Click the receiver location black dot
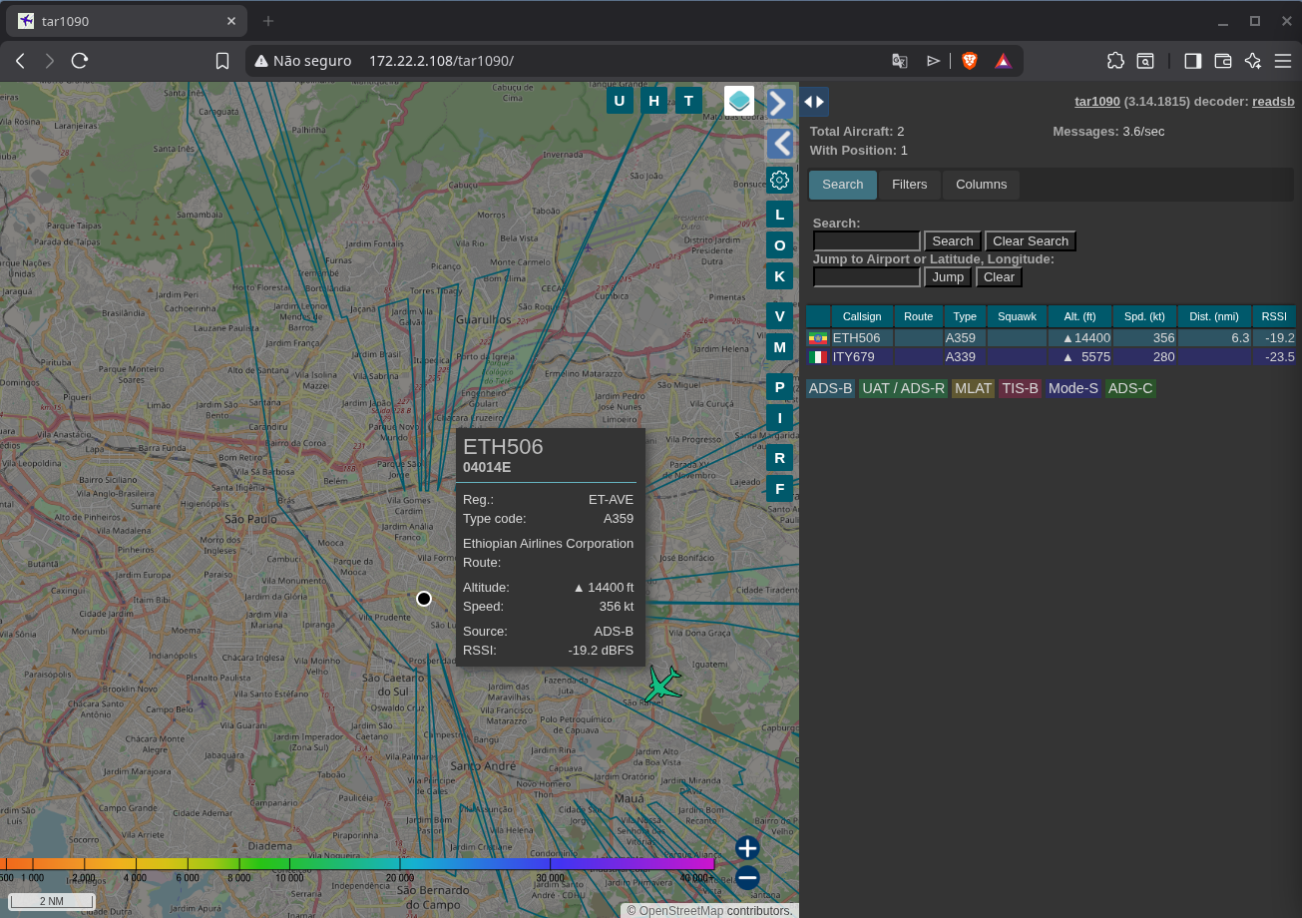Screen dimensions: 1302x918 [x=424, y=598]
